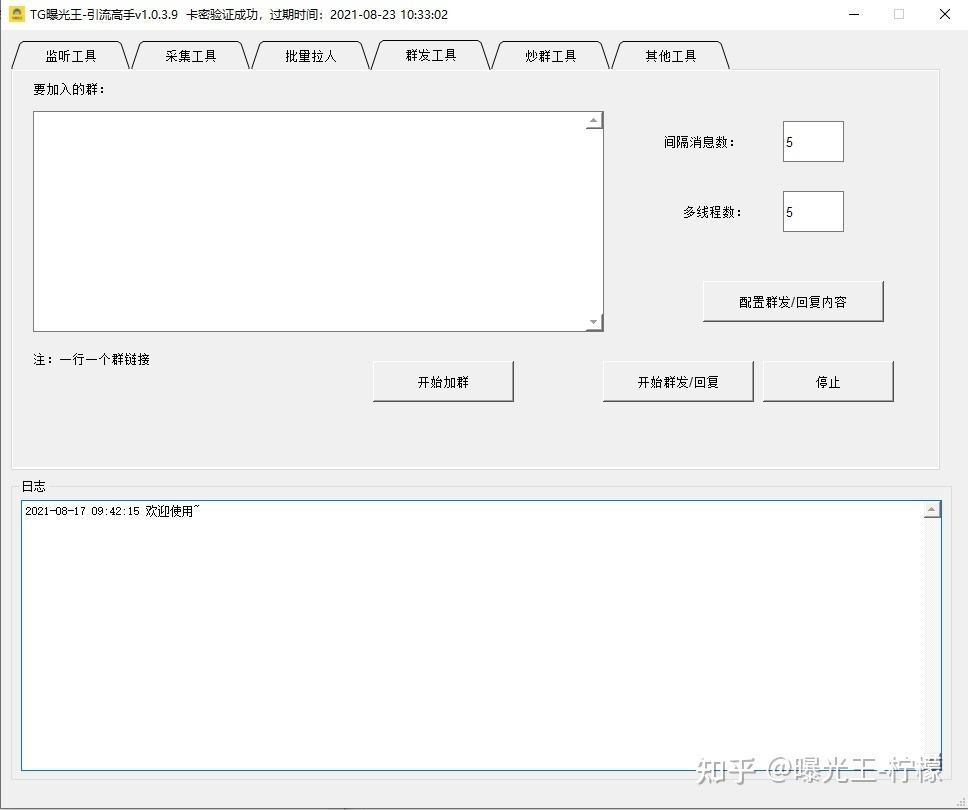Click the 群发工具 tab
This screenshot has height=810, width=968.
click(x=431, y=55)
